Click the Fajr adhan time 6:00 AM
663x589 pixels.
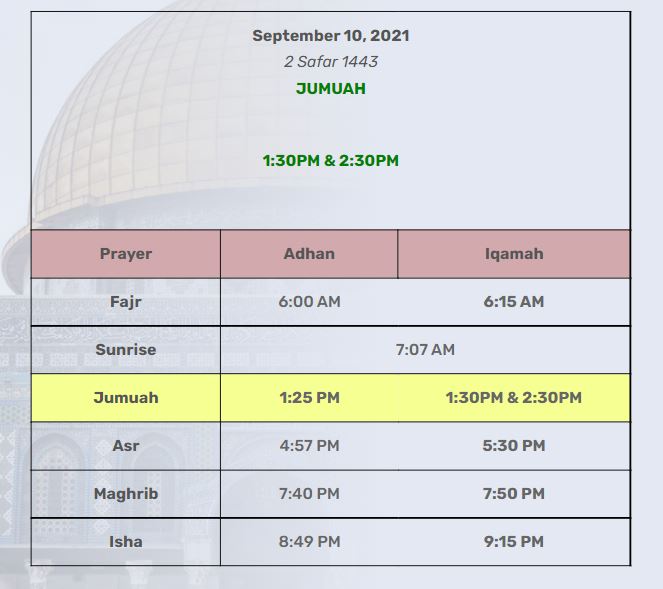(309, 302)
